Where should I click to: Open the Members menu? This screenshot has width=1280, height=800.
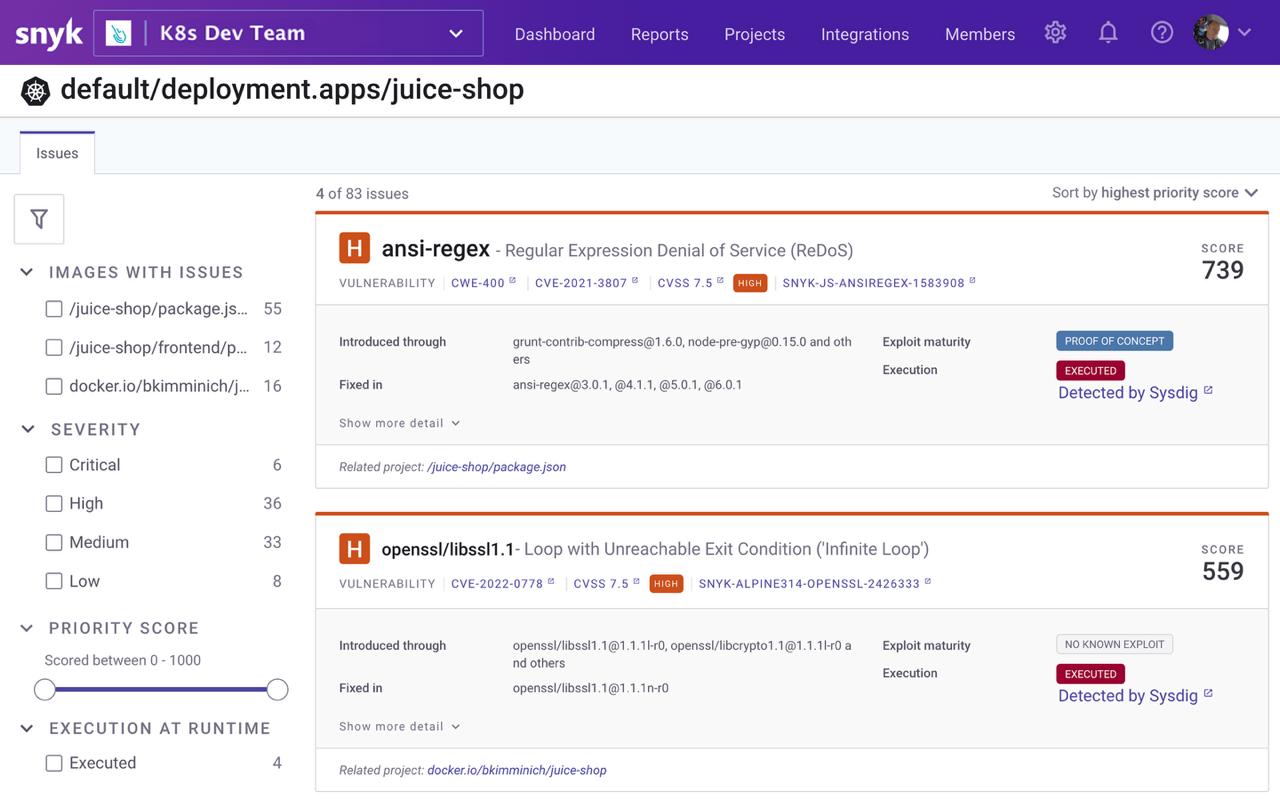pos(980,34)
